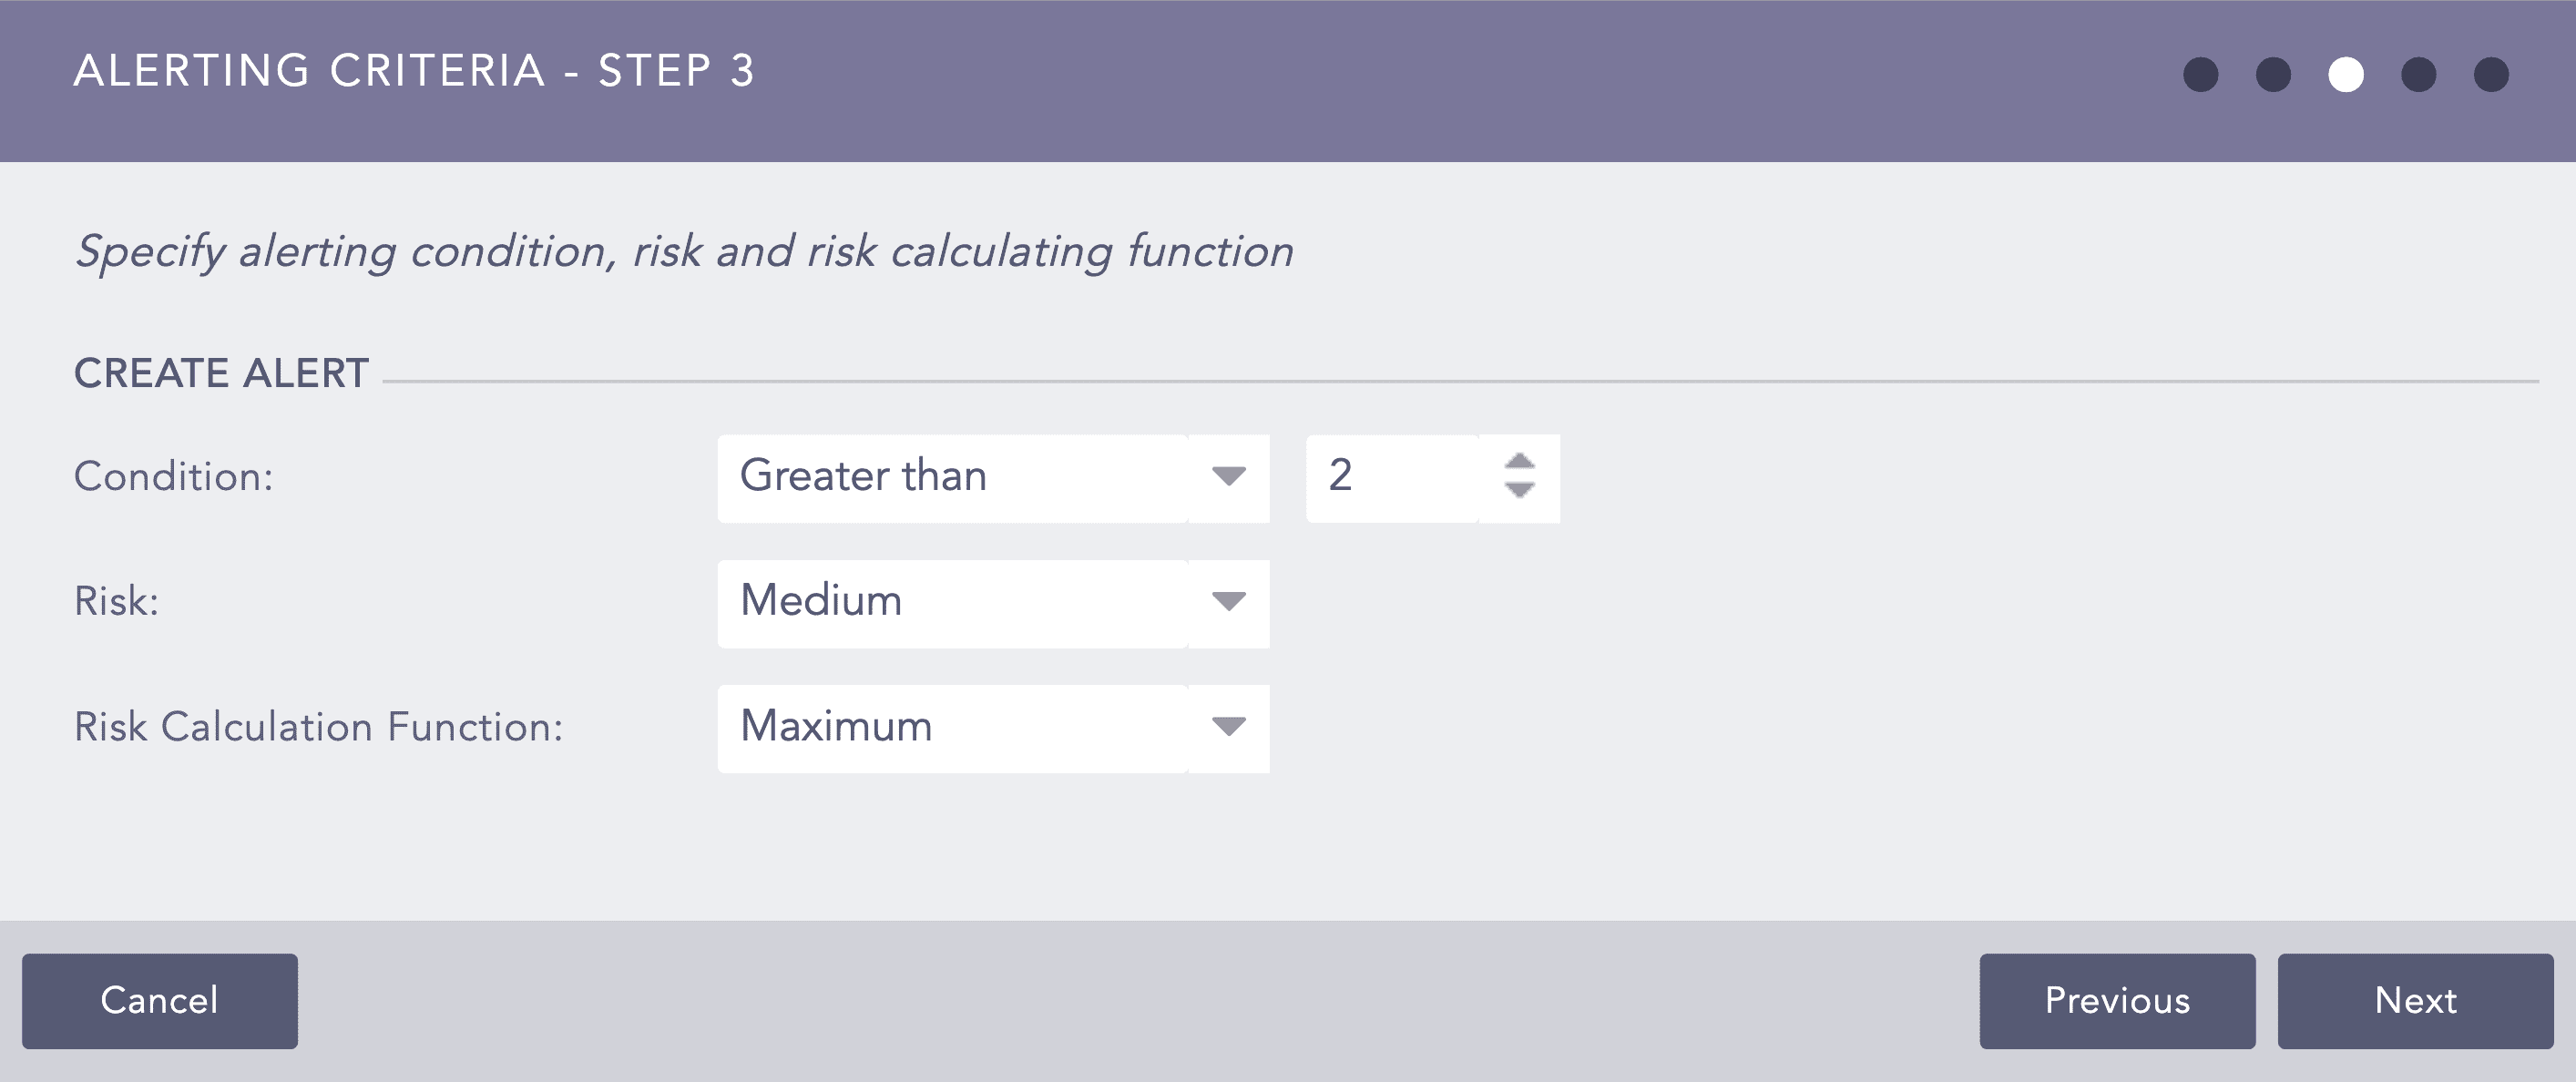Click the first step indicator dot

click(x=2200, y=75)
